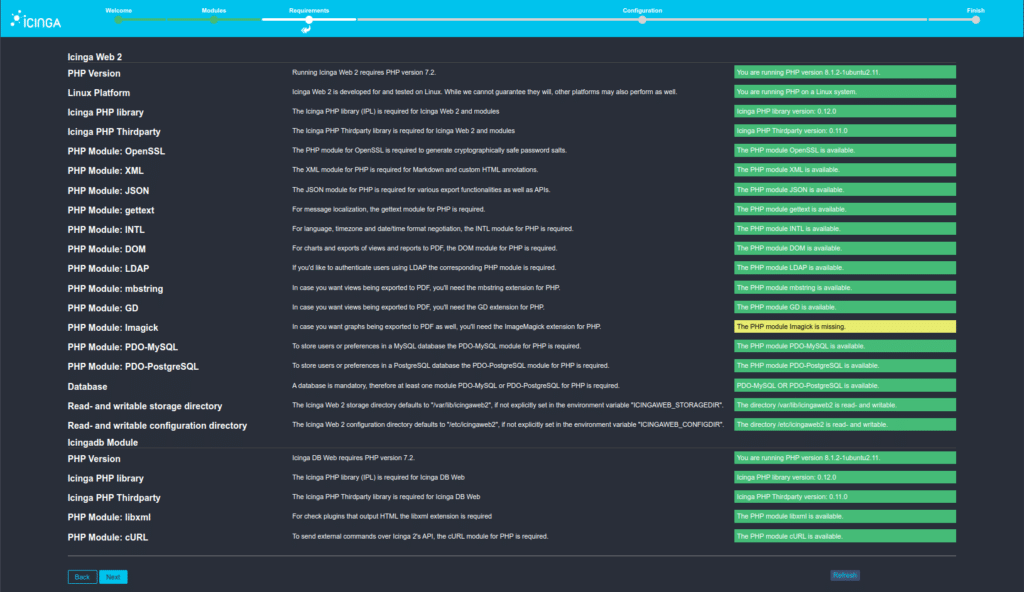Image resolution: width=1024 pixels, height=592 pixels.
Task: Click the PHP Module: gettext label
Action: 111,210
